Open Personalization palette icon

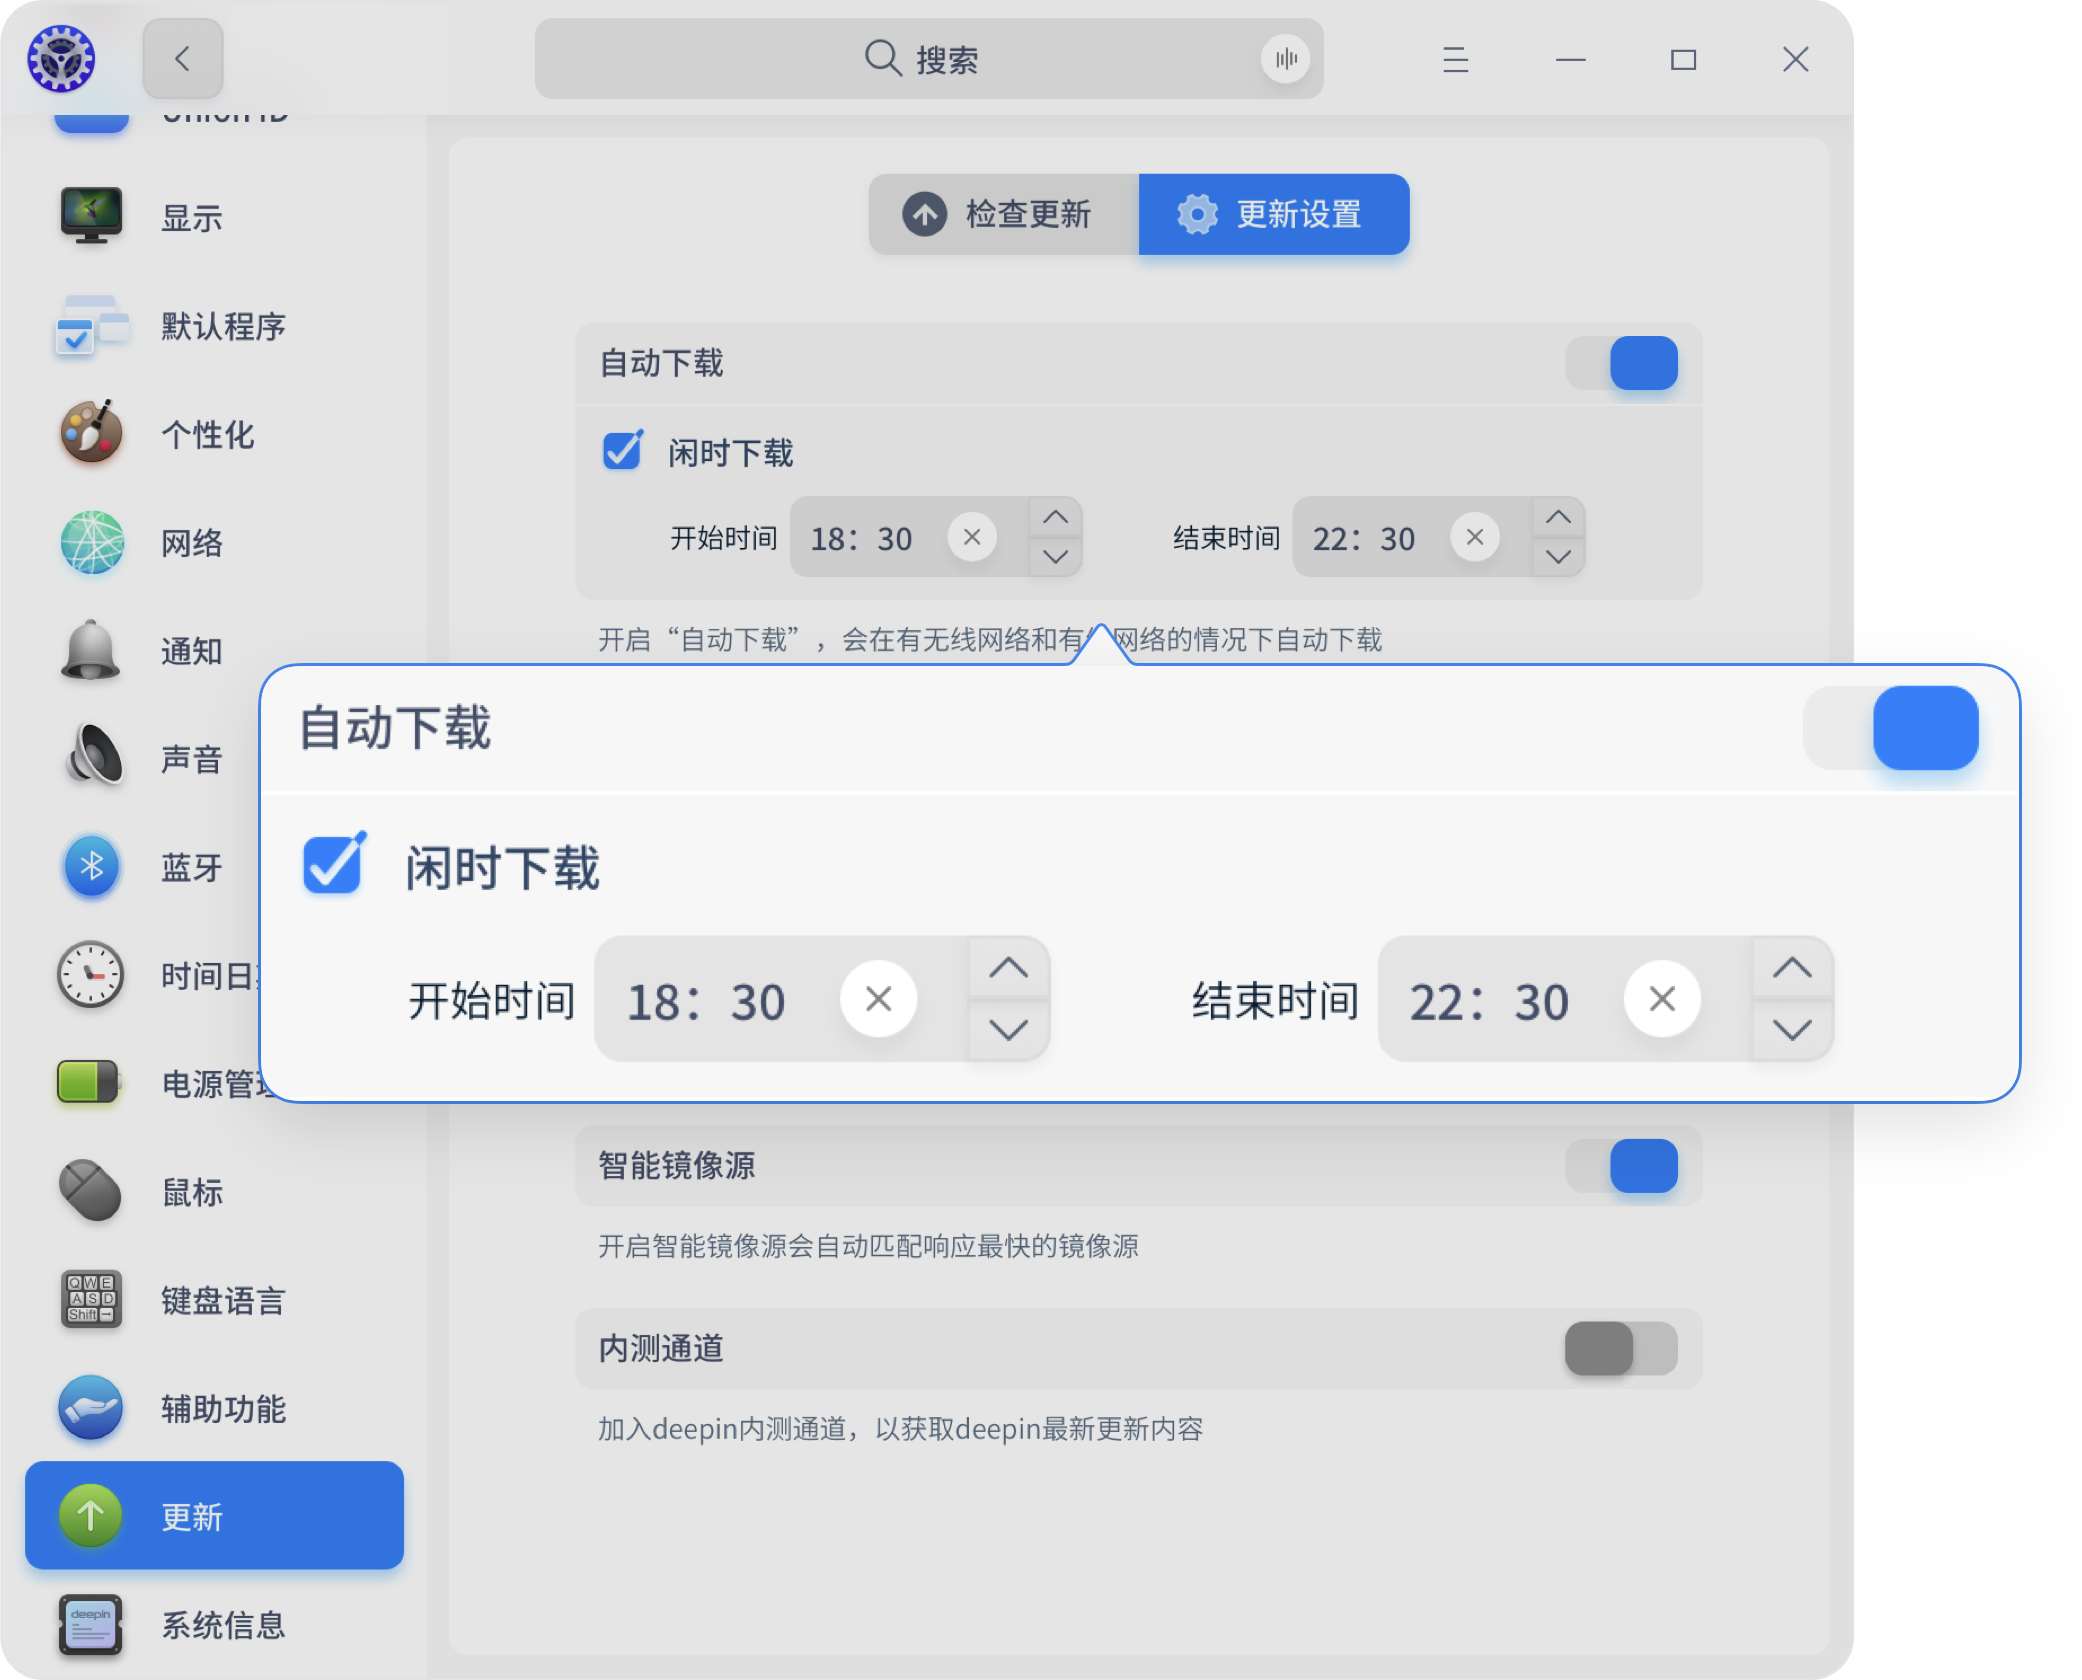pos(91,433)
